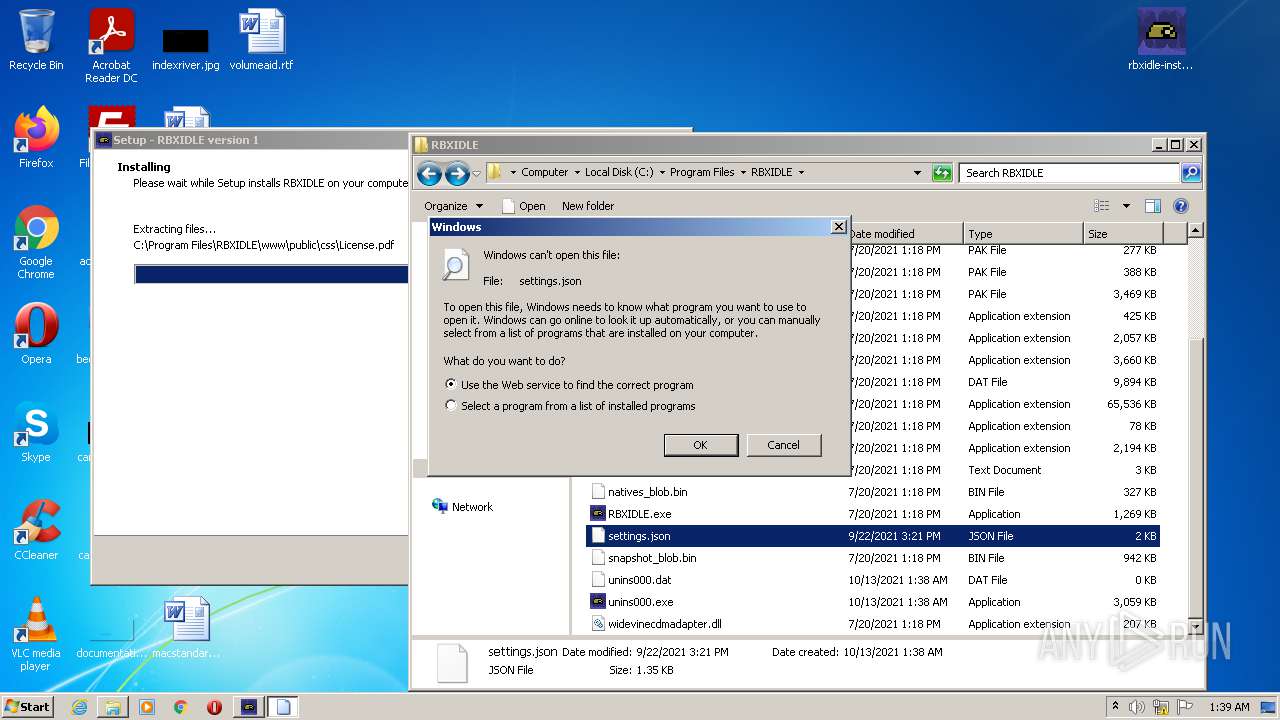Select indexriver.jpg desktop file
Image resolution: width=1280 pixels, height=720 pixels.
(x=186, y=48)
